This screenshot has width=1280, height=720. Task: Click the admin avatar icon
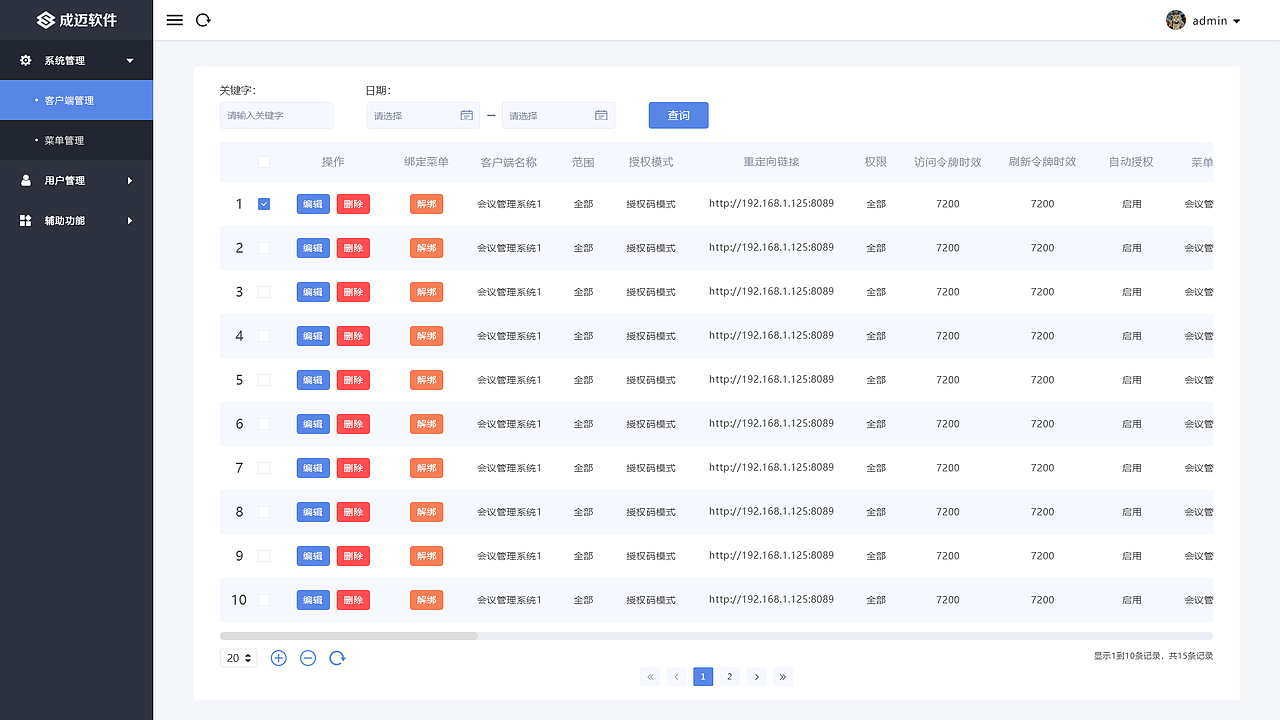1176,19
